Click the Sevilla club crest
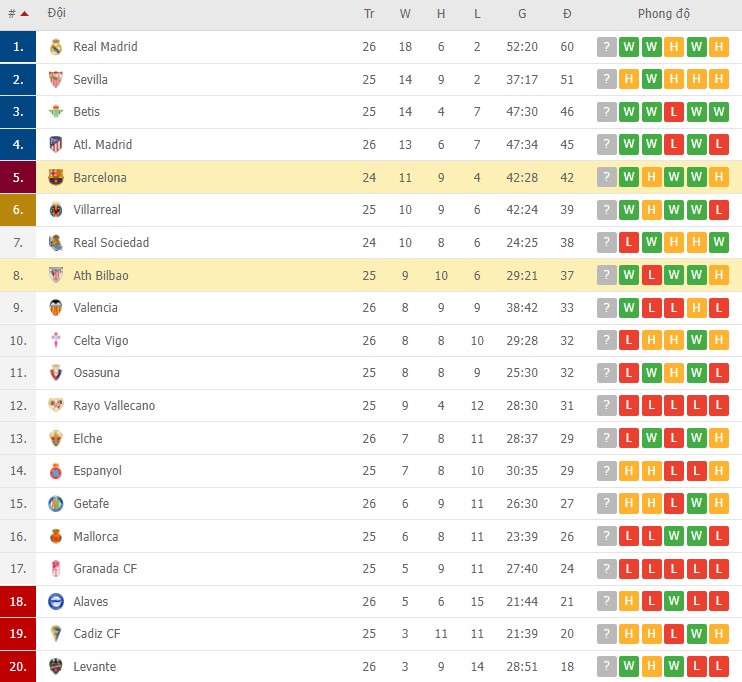742x682 pixels. coord(56,80)
